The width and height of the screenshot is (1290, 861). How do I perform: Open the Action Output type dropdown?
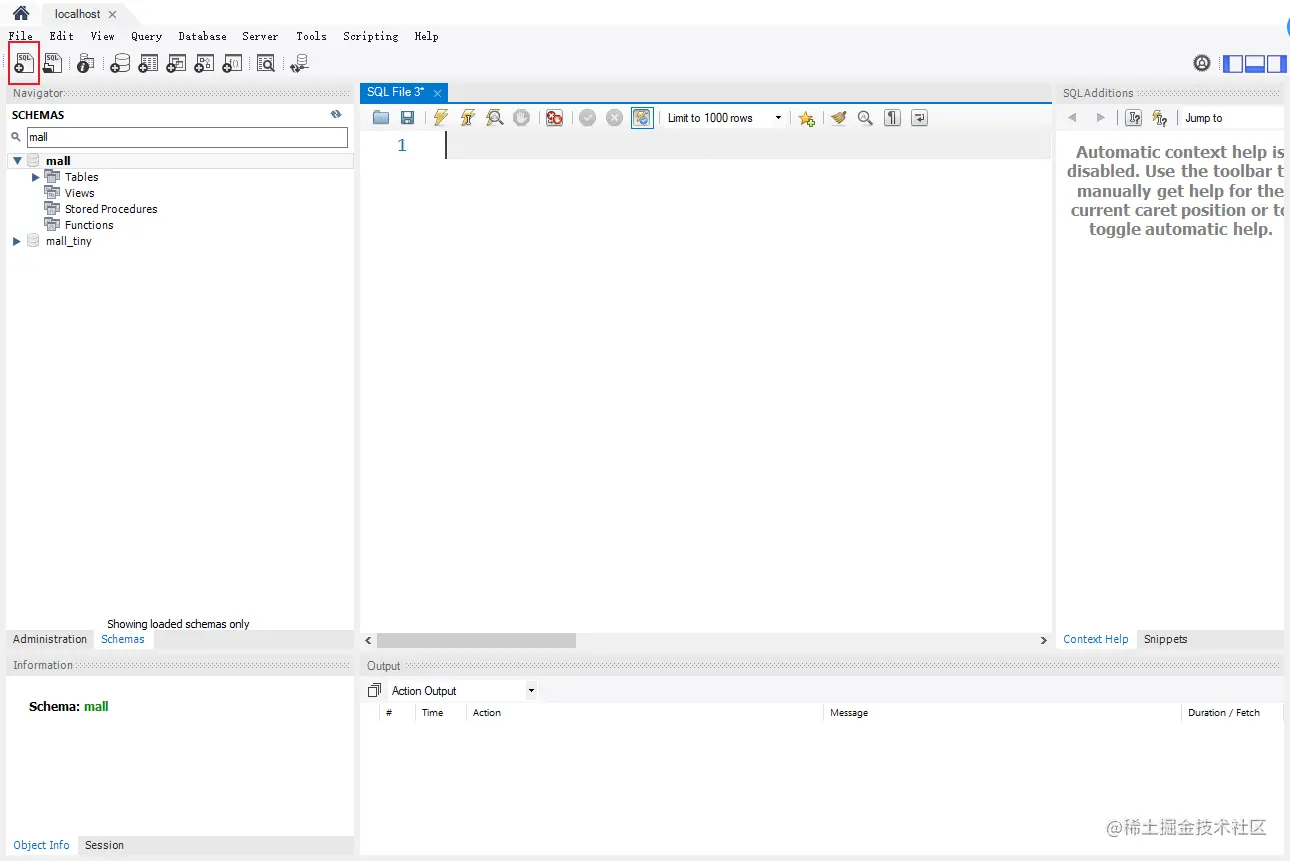462,691
